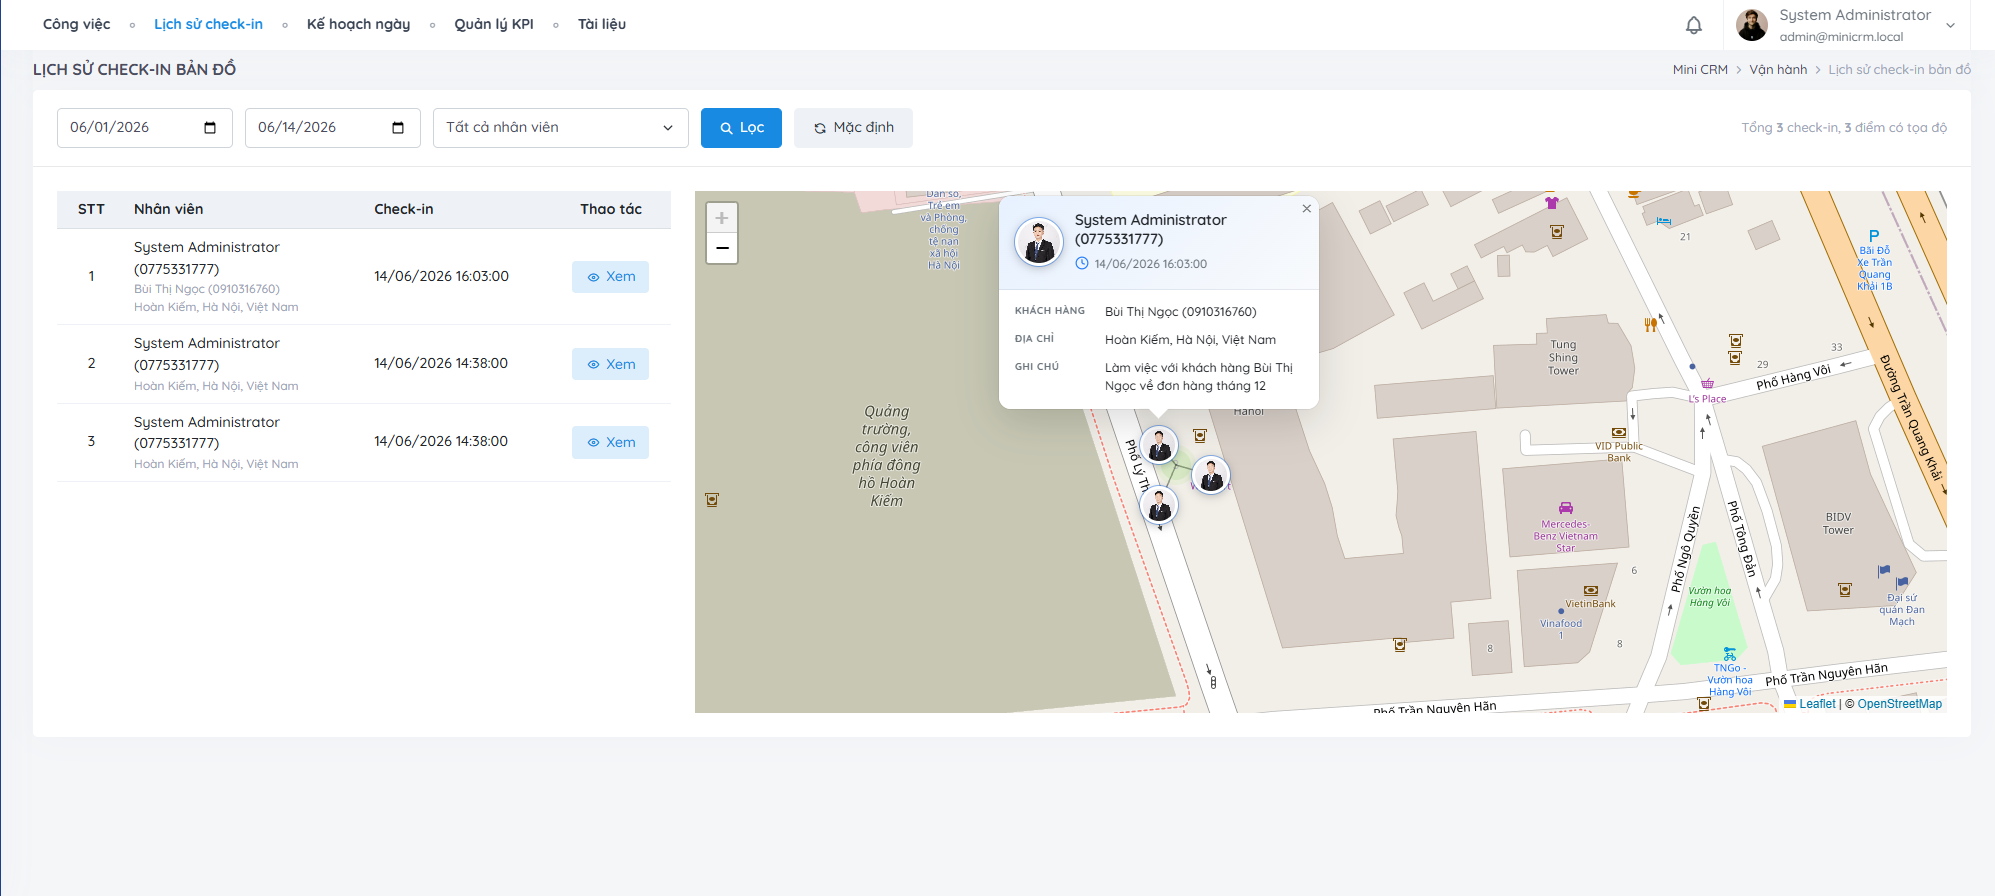Screen dimensions: 1995x896
Task: Click the Lọc filter button
Action: pos(741,128)
